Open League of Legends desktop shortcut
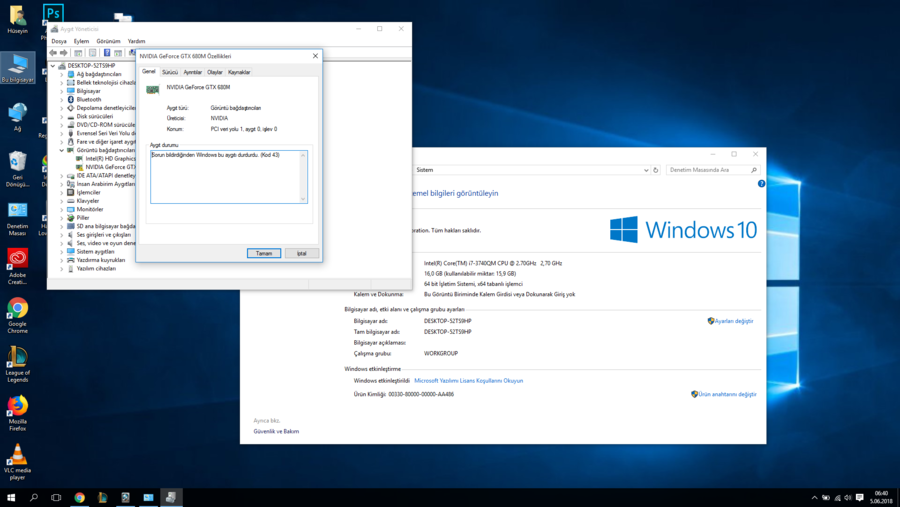900x507 pixels. (17, 358)
